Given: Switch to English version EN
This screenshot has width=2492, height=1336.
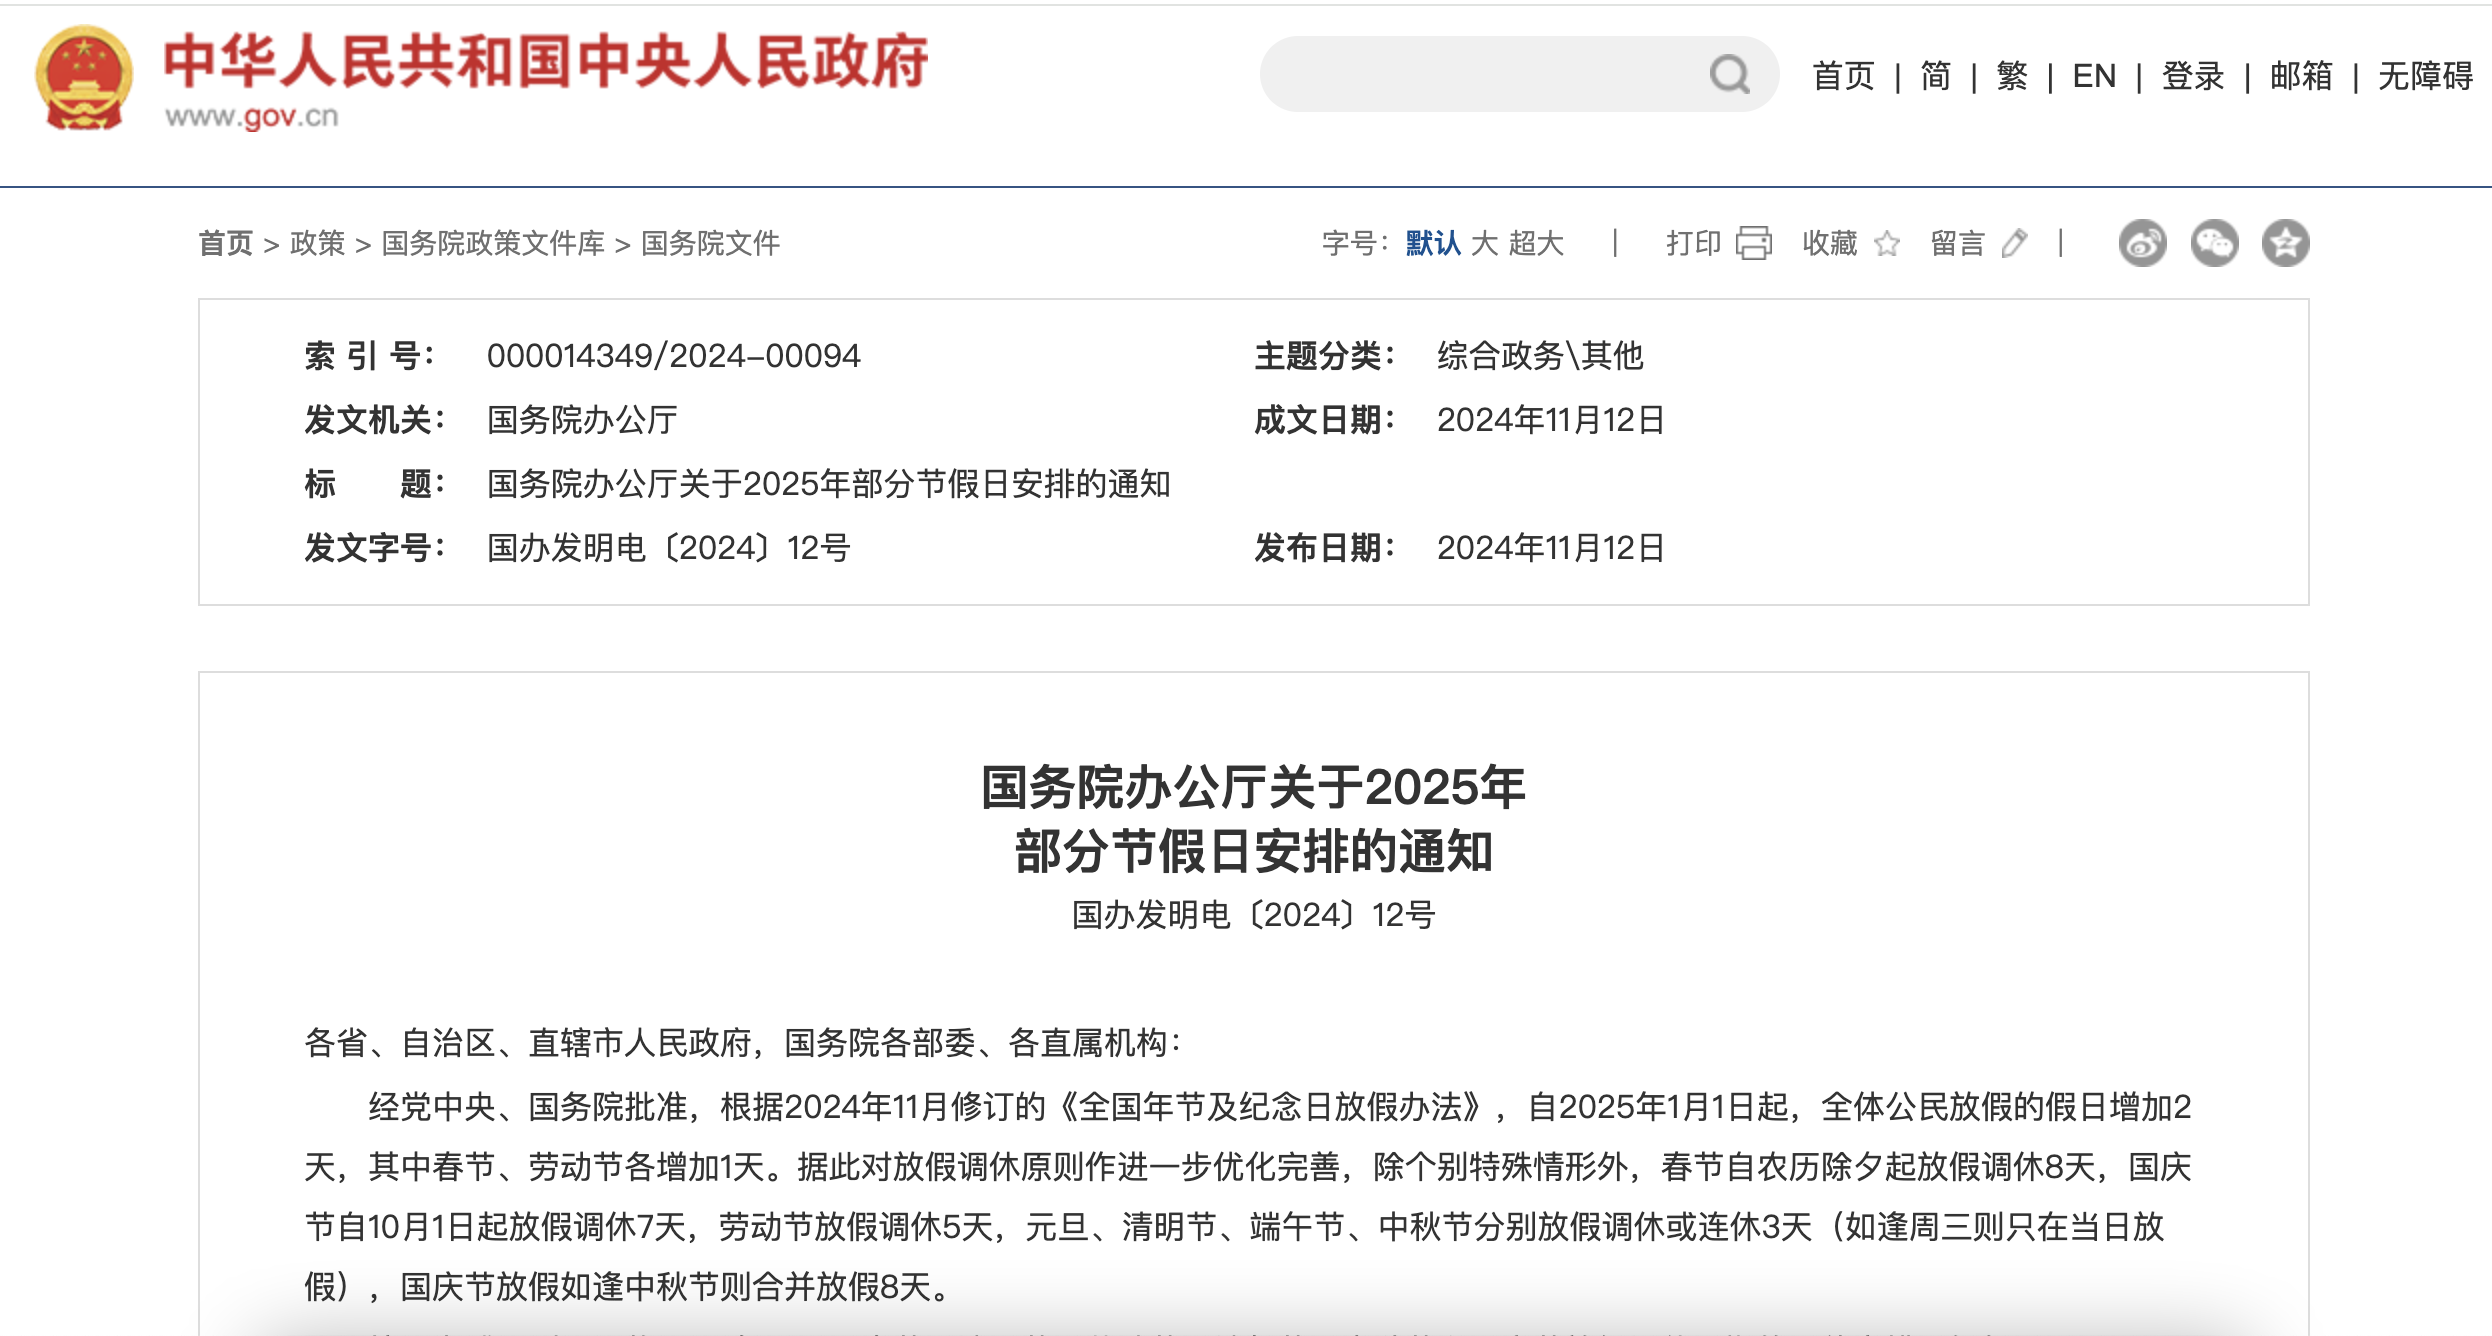Looking at the screenshot, I should tap(2094, 76).
